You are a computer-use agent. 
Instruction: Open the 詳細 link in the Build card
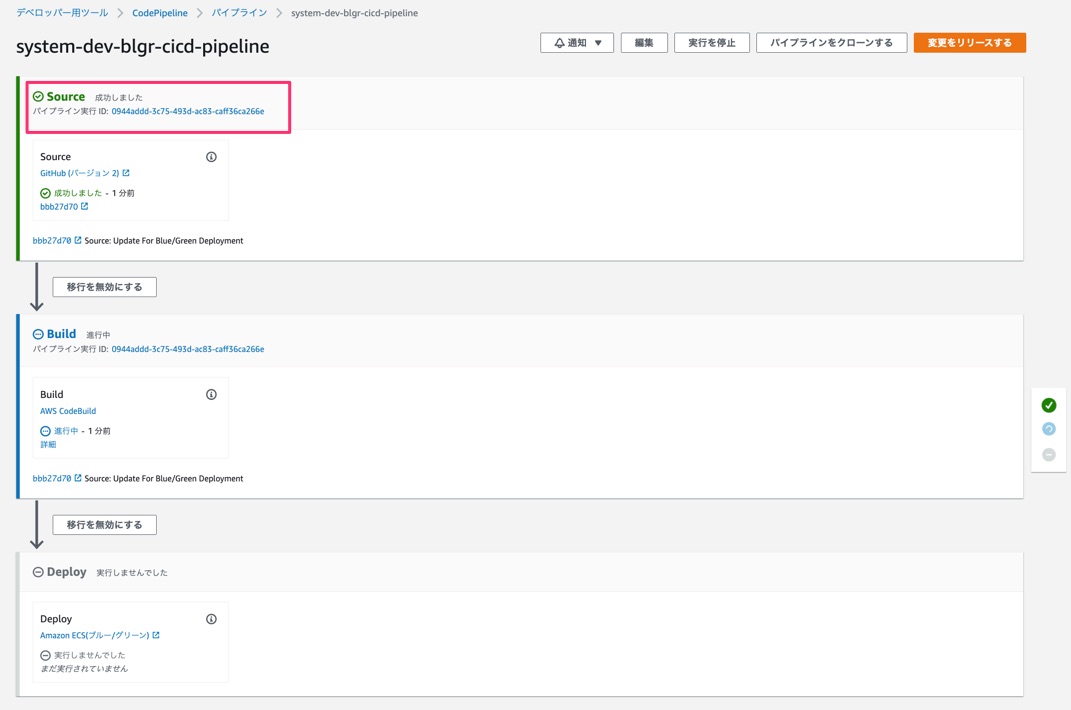point(46,442)
